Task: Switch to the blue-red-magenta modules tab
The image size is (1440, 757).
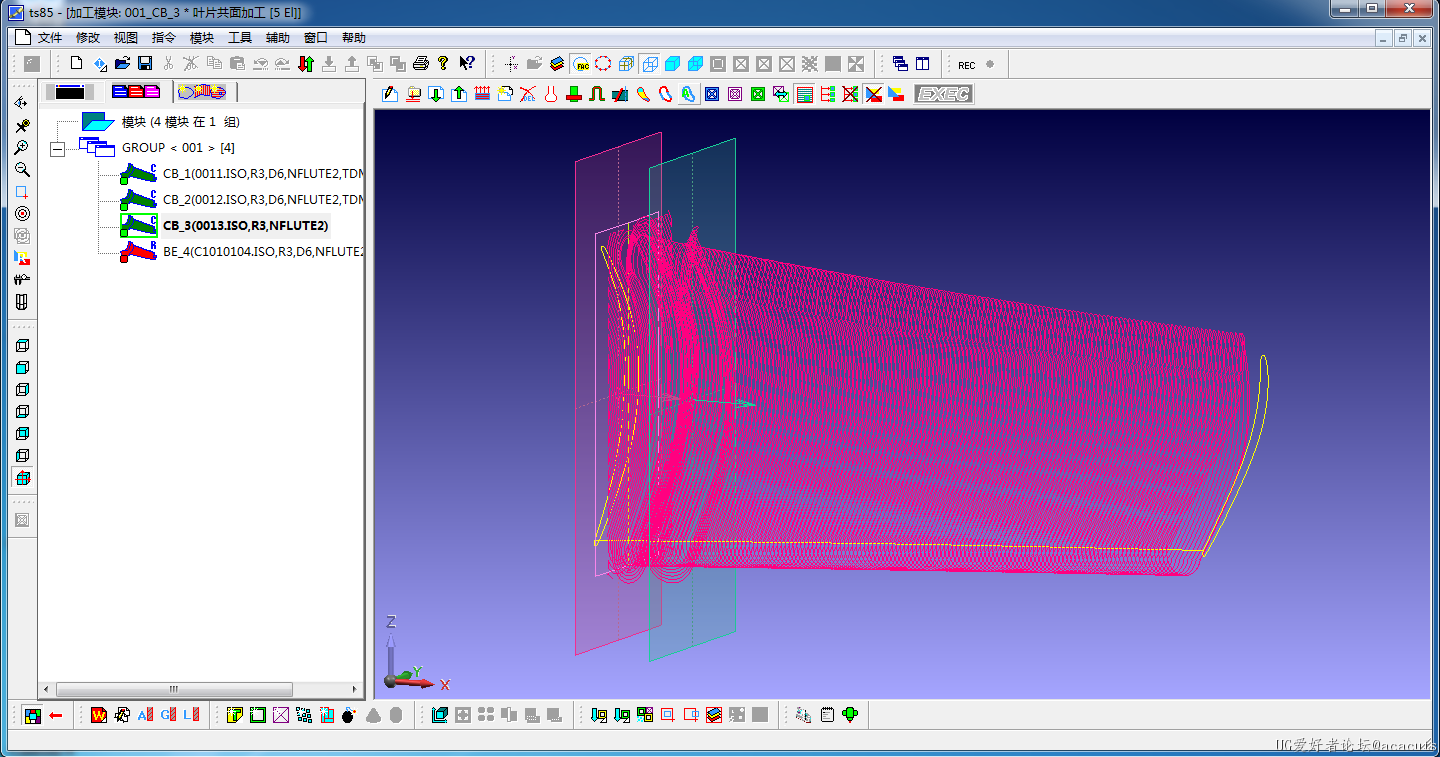Action: coord(136,92)
